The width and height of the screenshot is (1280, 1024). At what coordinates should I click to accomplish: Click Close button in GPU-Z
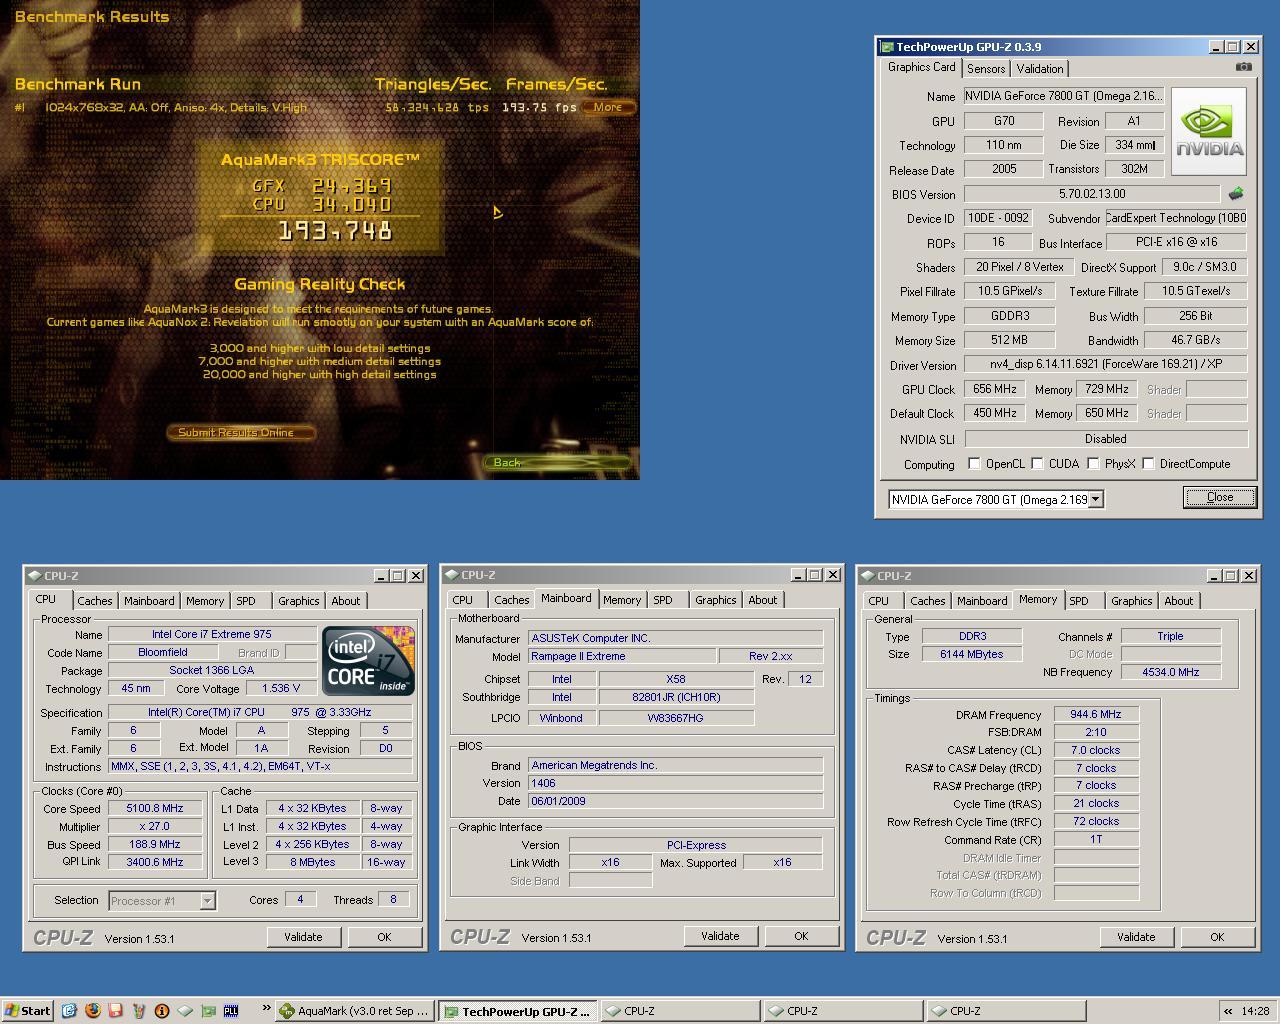tap(1220, 497)
